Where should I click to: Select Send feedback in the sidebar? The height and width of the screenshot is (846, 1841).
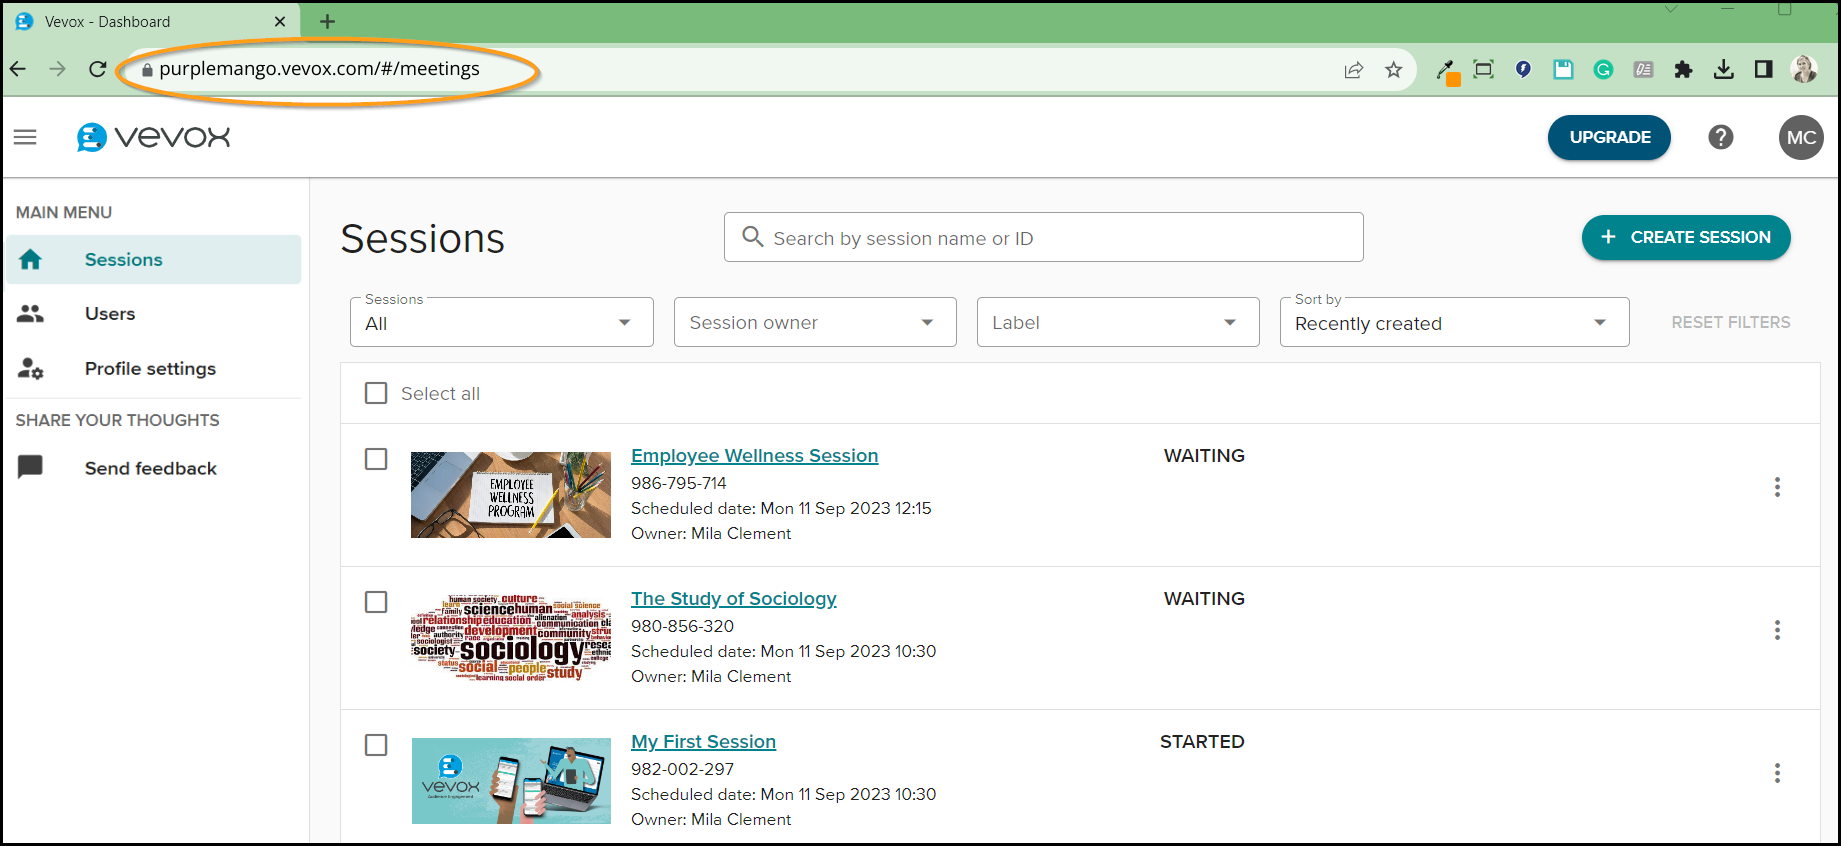(x=154, y=468)
